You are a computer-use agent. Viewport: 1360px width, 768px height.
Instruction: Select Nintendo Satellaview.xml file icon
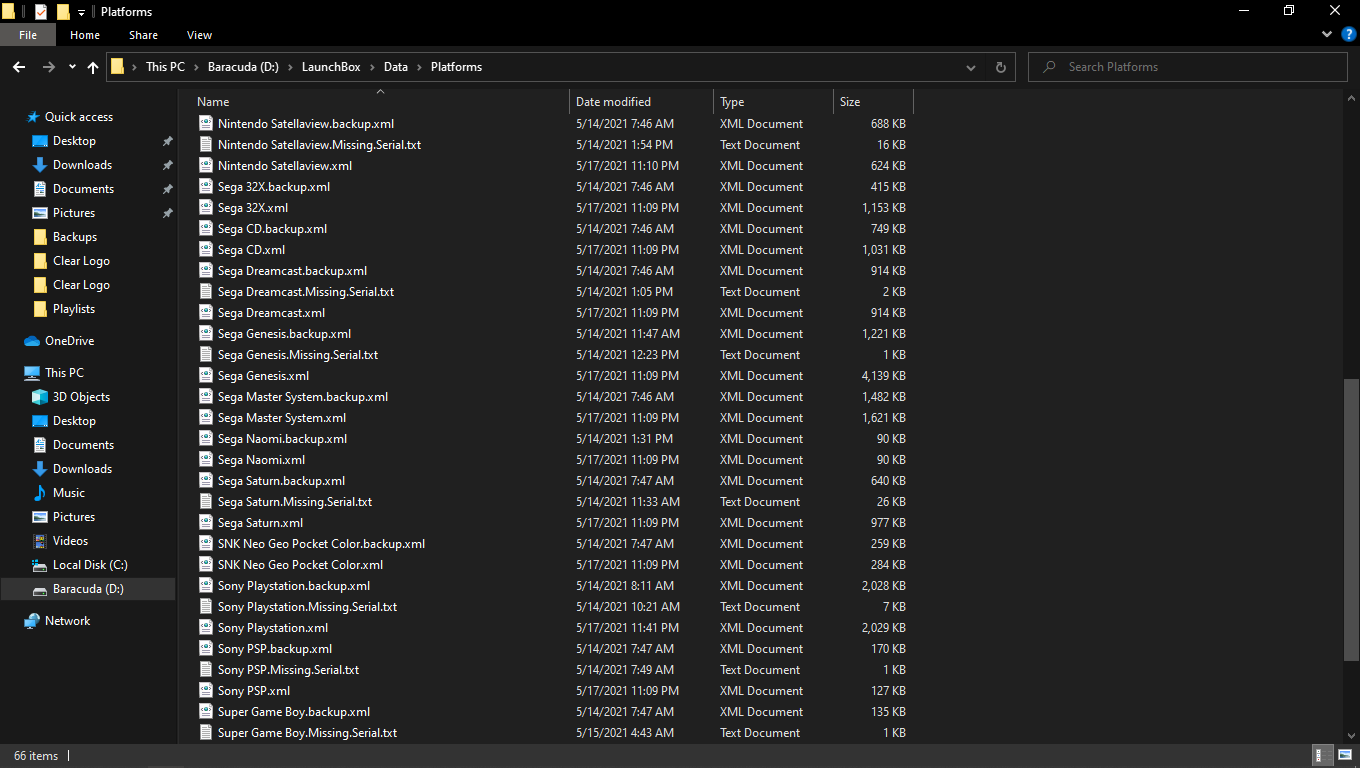[x=206, y=166]
